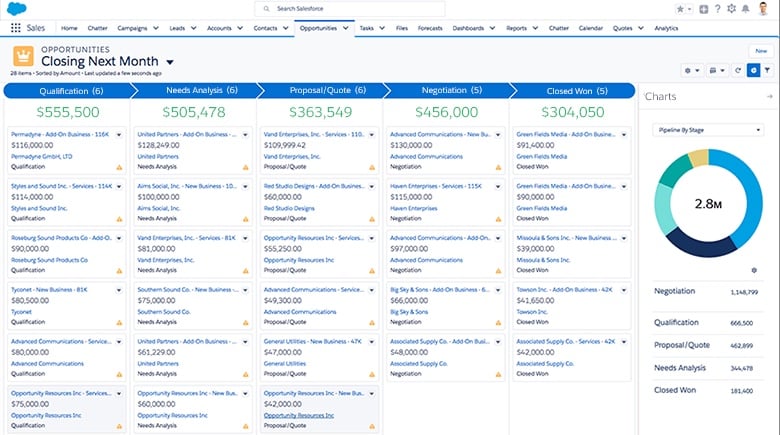Screen dimensions: 780x435
Task: Click warning icon on Aims Social card
Action: coord(246,219)
